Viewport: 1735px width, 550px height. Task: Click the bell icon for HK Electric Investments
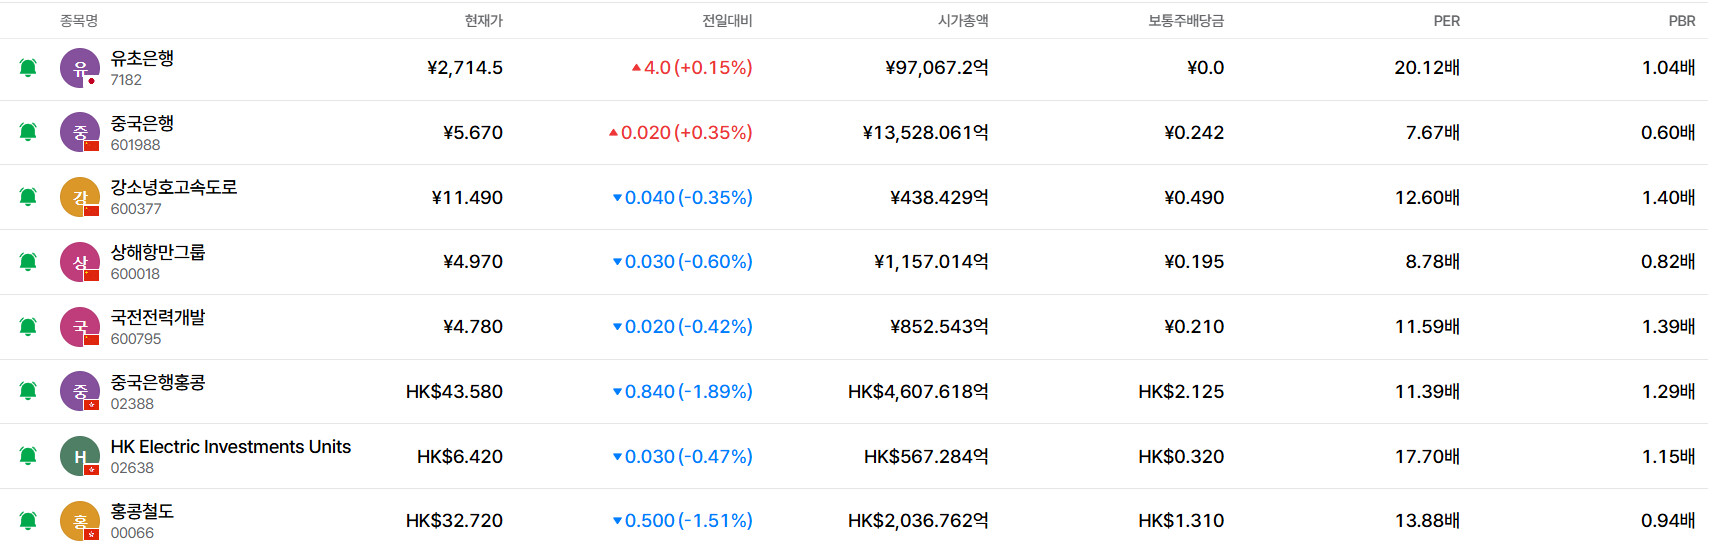(x=28, y=456)
